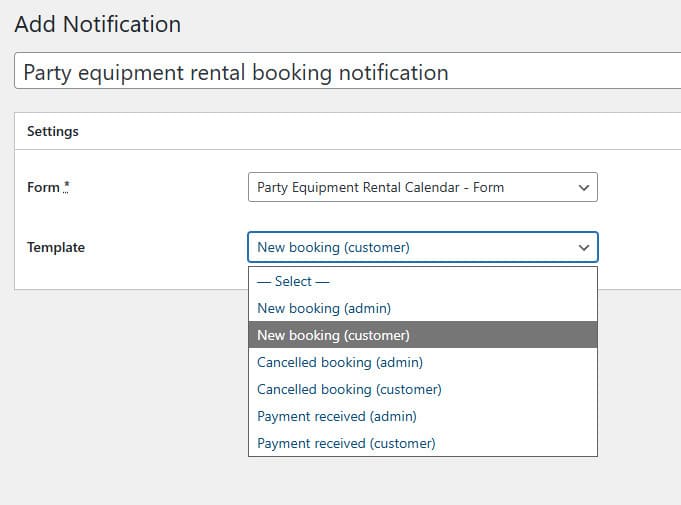The image size is (681, 505).
Task: Choose the '— Select —' placeholder option
Action: point(293,282)
